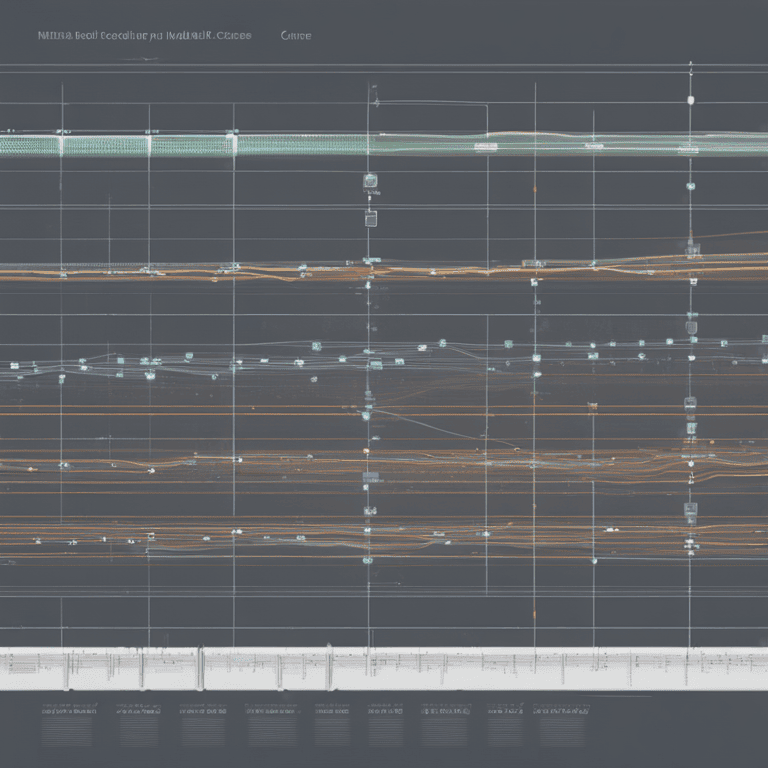
Task: Click the right-line node on the thin orange lines
Action: coord(690,403)
